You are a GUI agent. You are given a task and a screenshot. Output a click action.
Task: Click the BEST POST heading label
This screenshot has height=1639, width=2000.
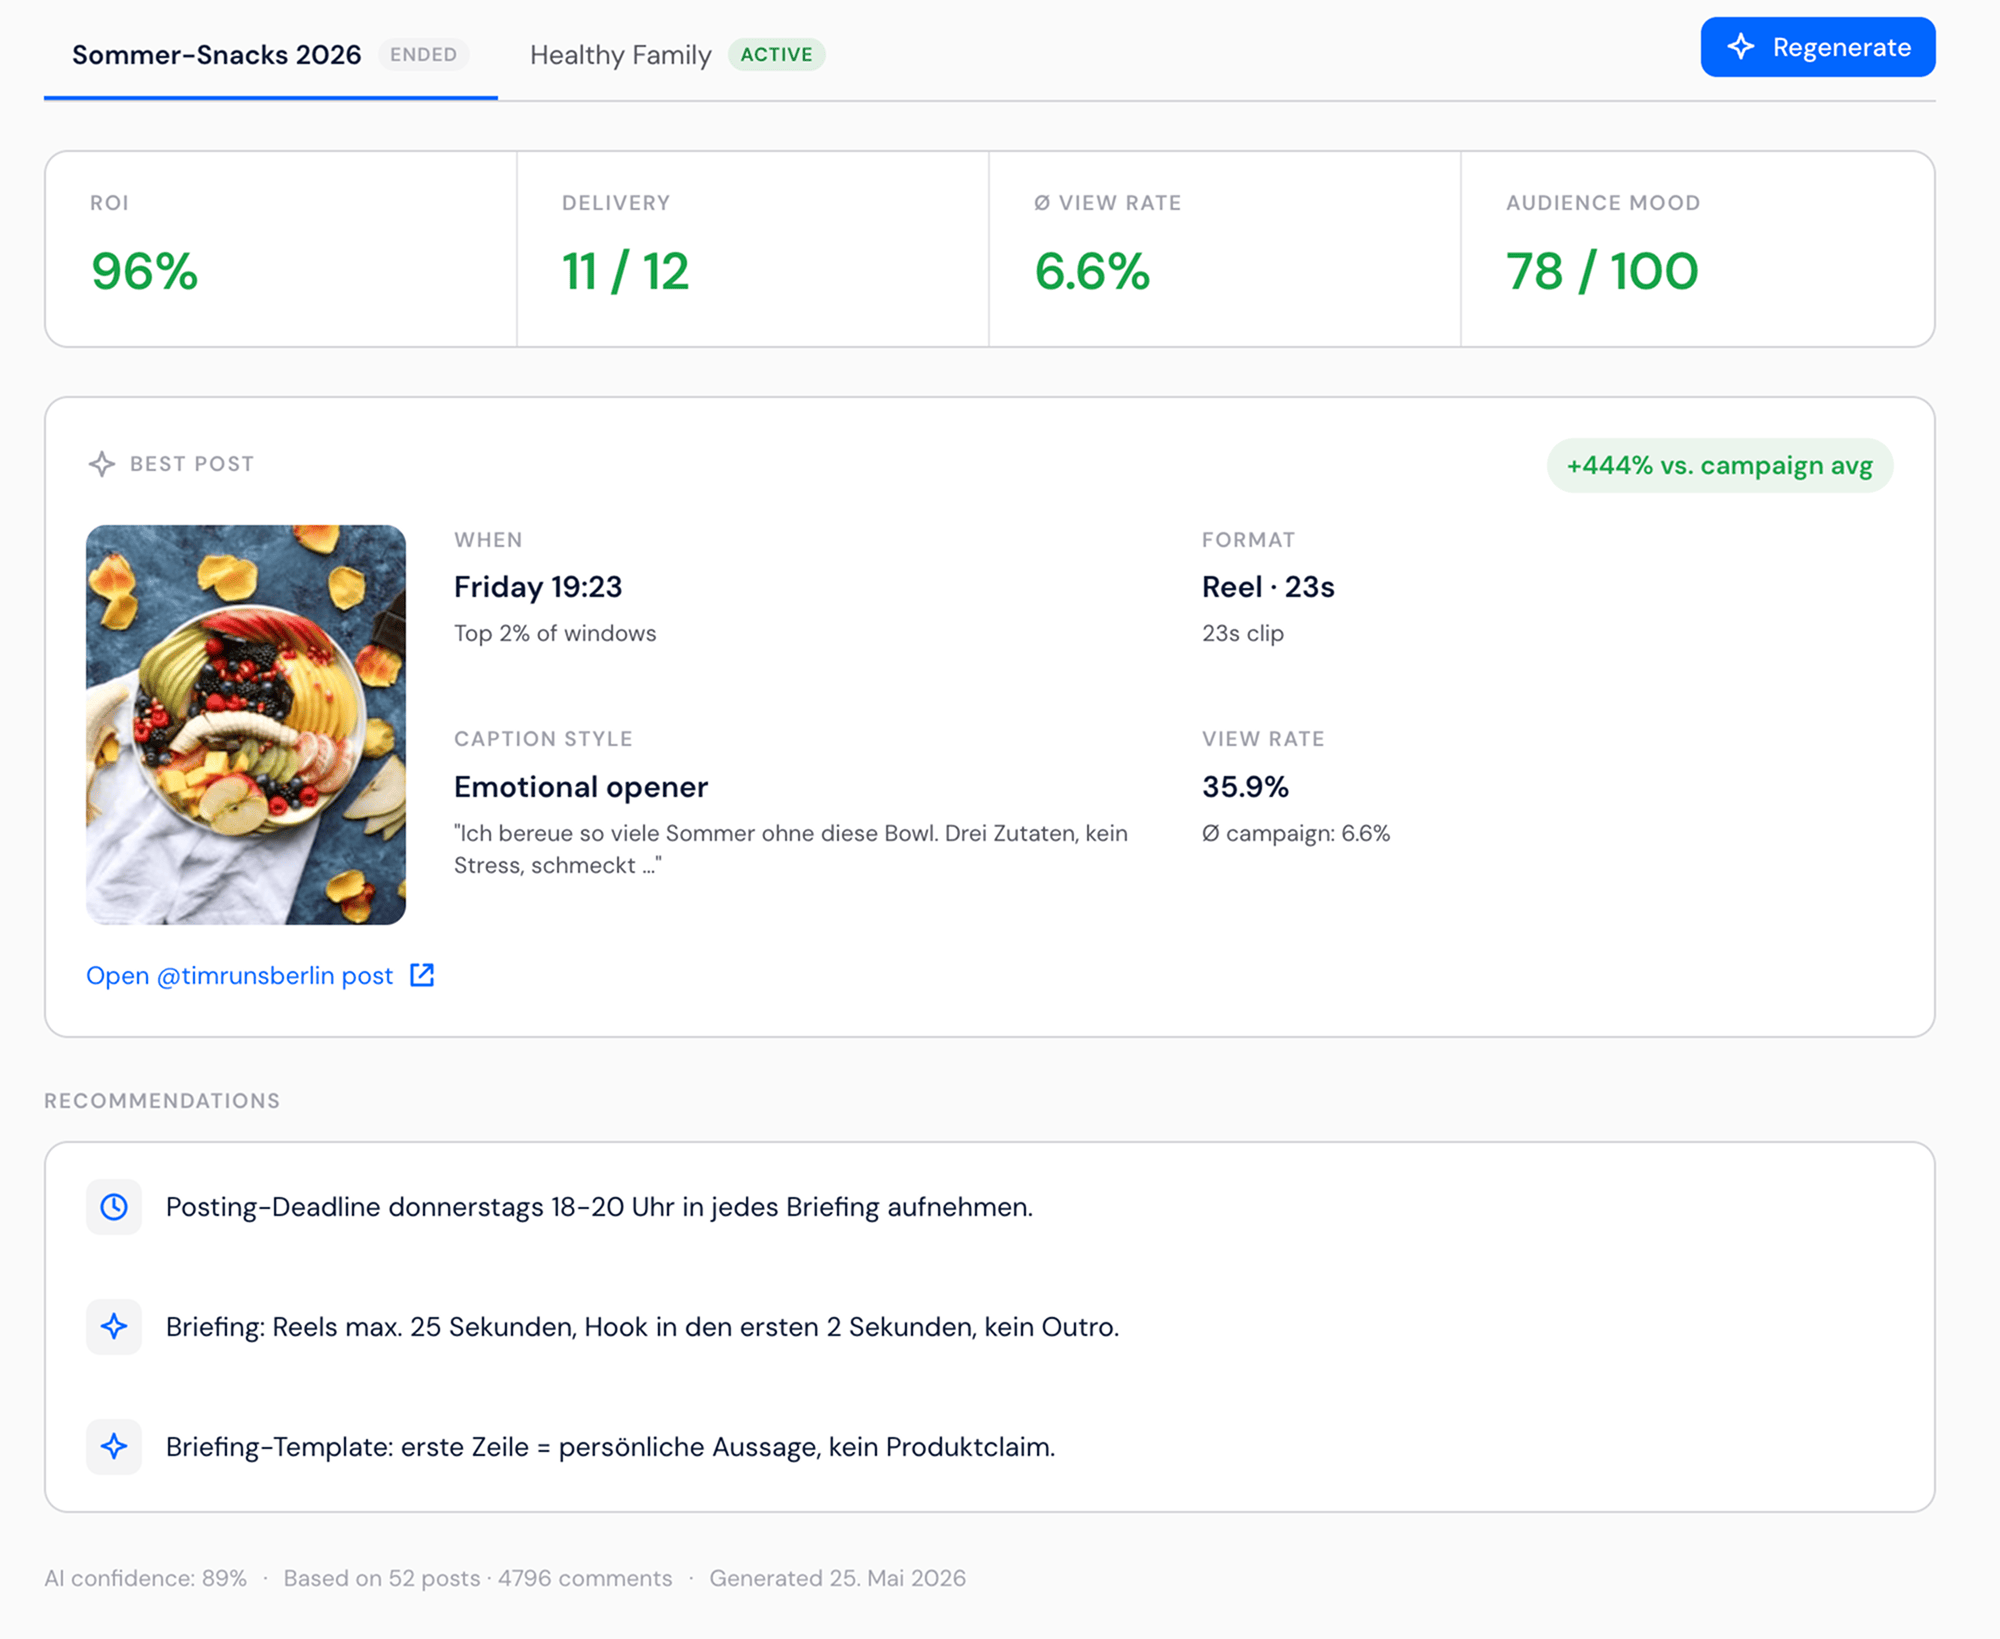click(x=192, y=464)
